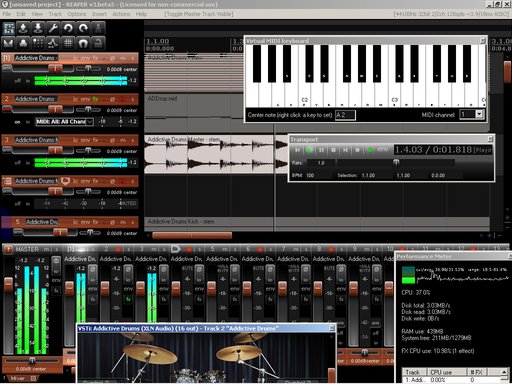Viewport: 512px width, 384px height.
Task: Mute the MASTER strip in mixer
Action: [46, 249]
